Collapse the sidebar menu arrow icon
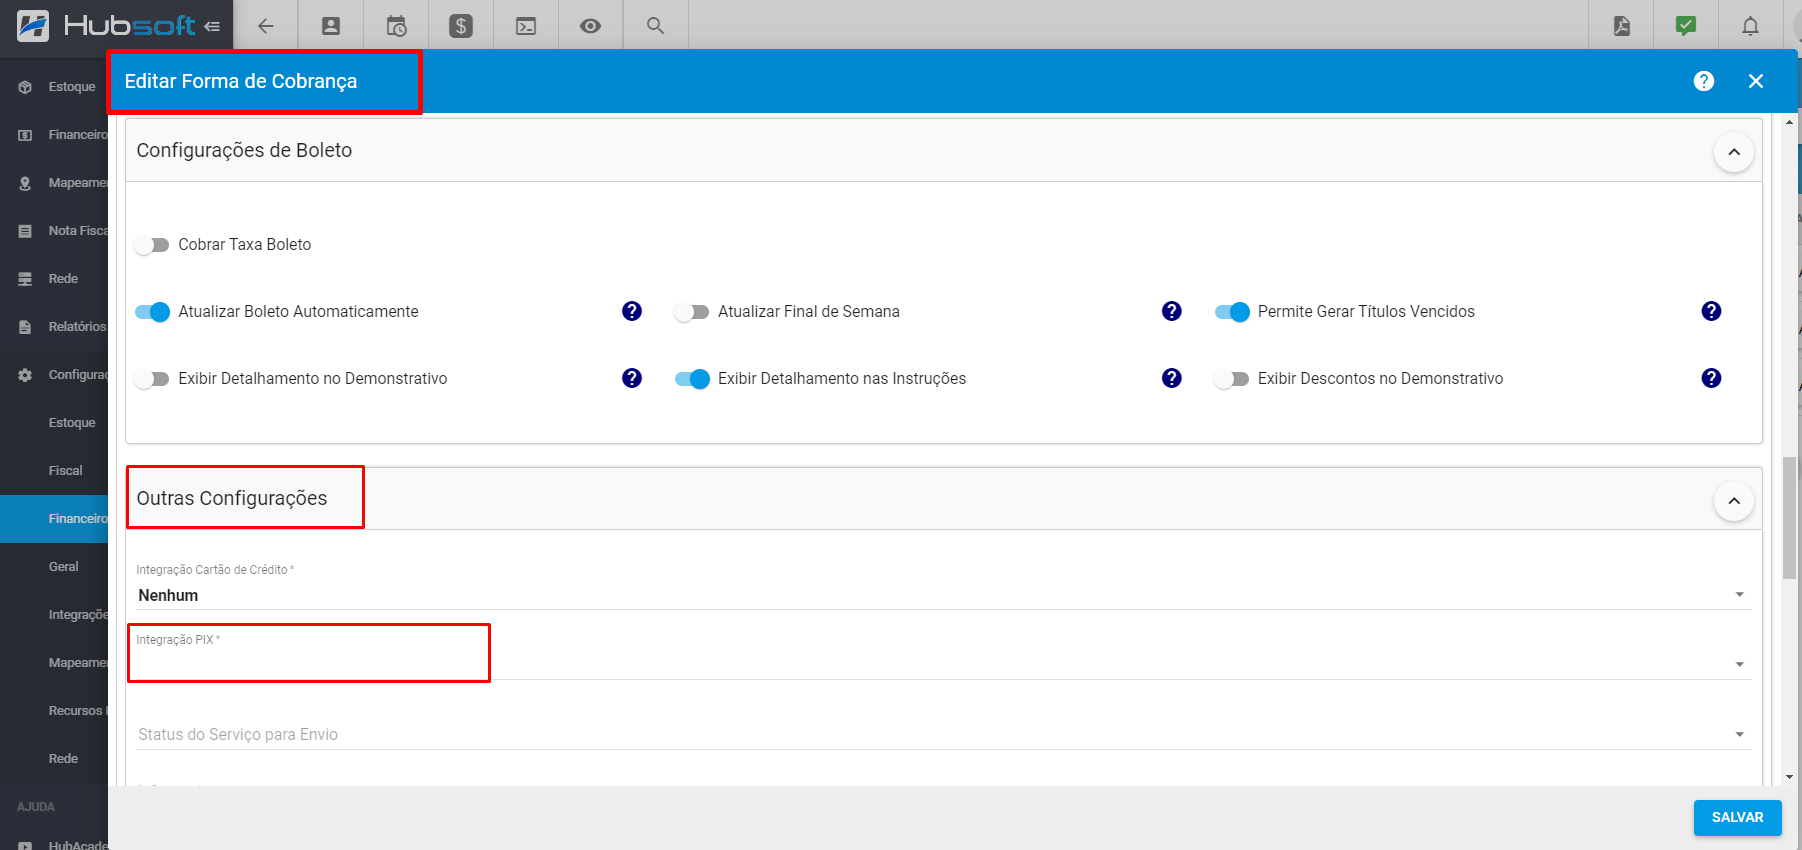Screen dimensions: 1802x850 tap(212, 26)
